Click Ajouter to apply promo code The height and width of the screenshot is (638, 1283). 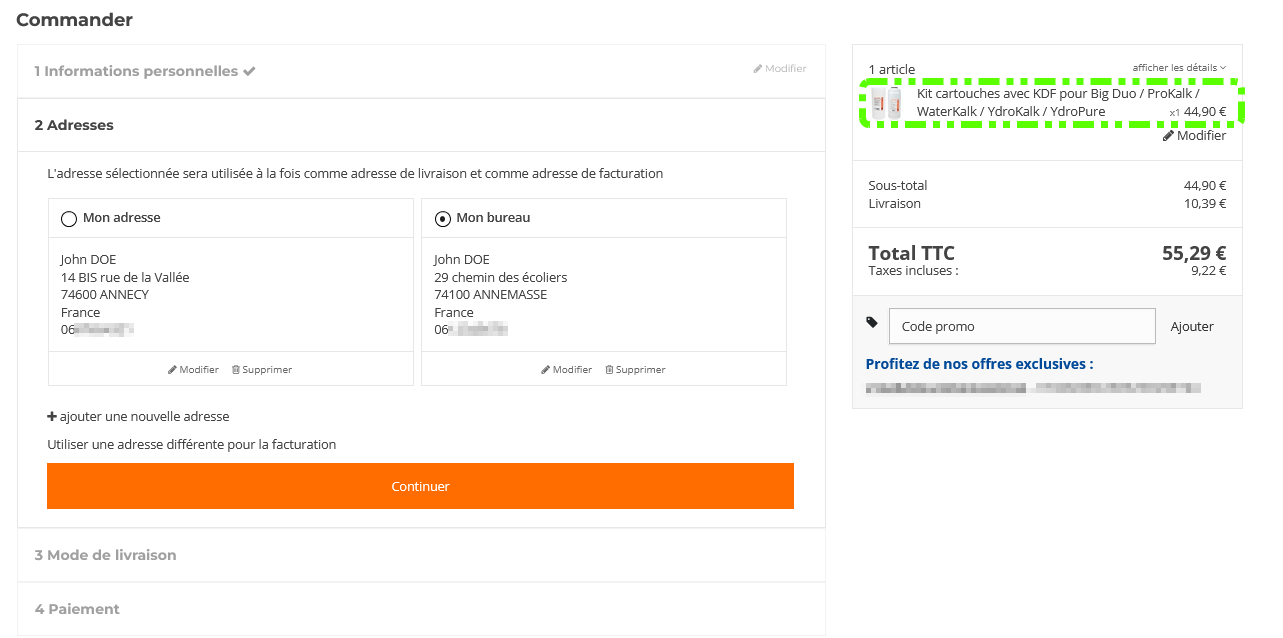[x=1192, y=327]
